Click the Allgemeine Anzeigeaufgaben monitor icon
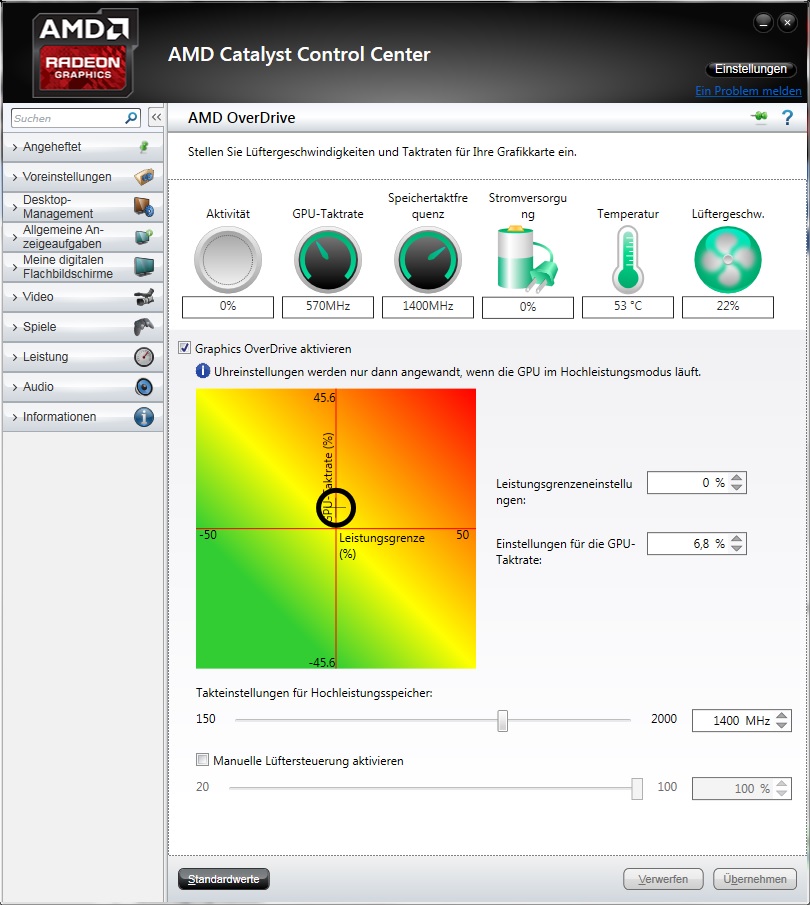810x905 pixels. (144, 237)
